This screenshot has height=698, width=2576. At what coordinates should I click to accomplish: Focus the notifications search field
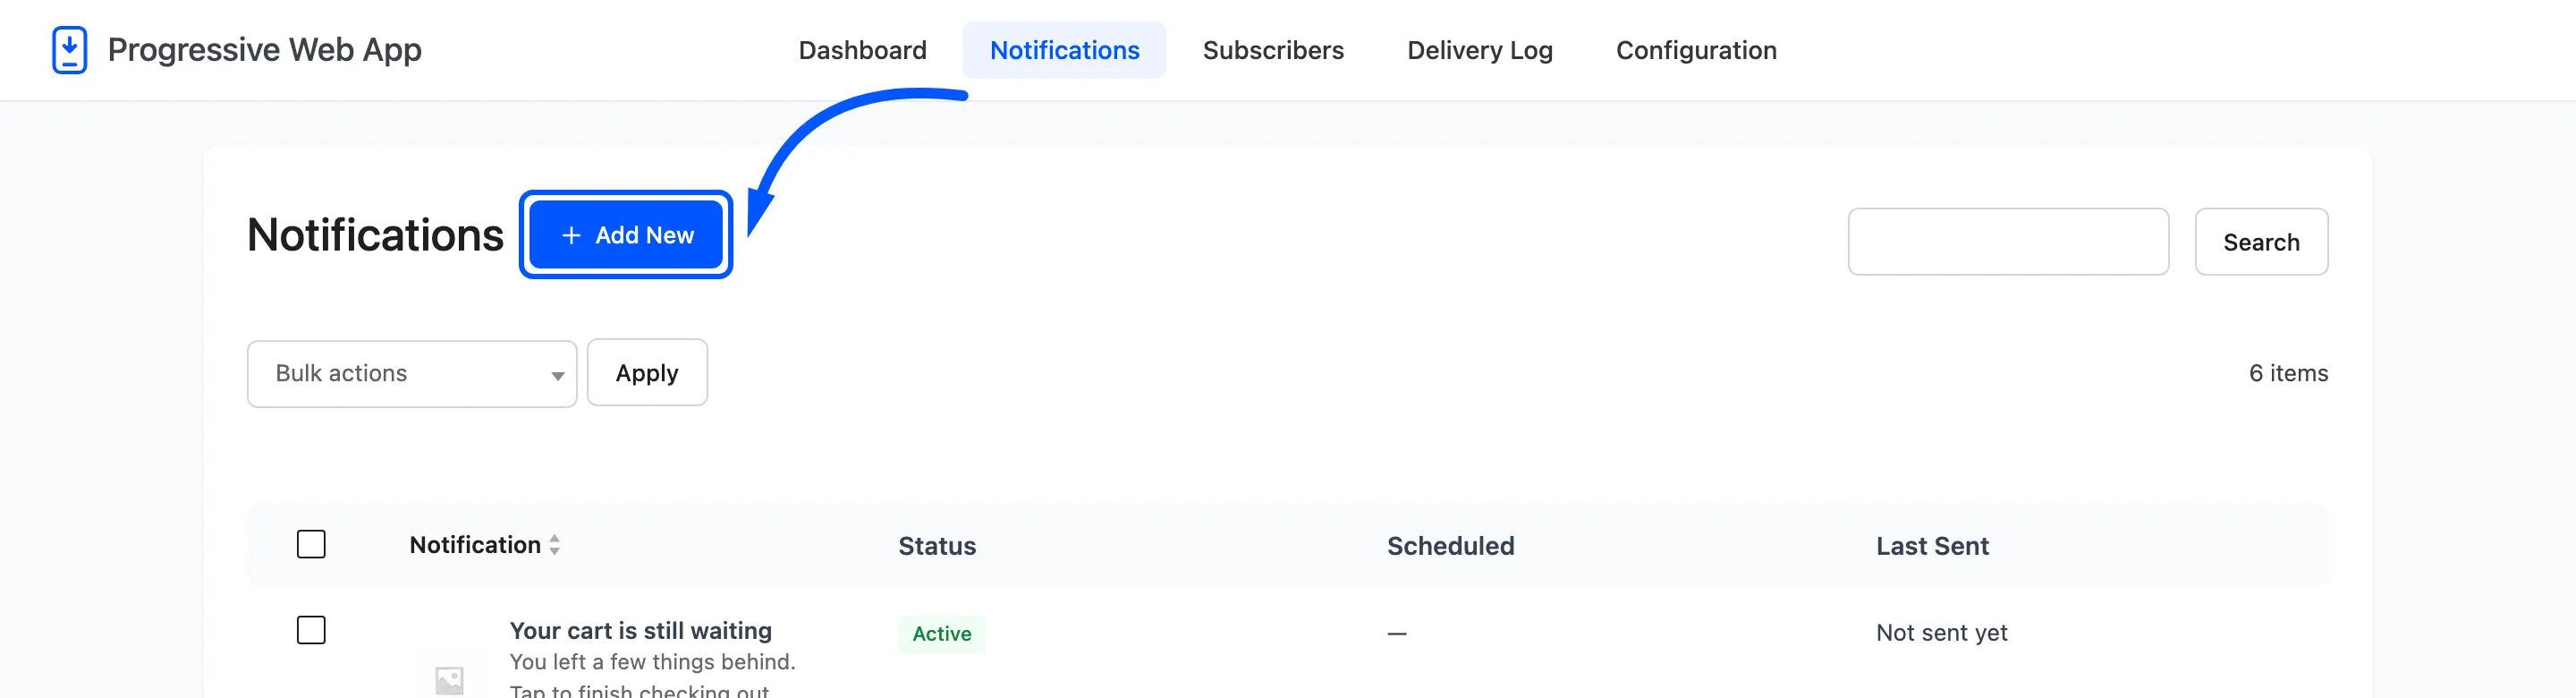2008,242
